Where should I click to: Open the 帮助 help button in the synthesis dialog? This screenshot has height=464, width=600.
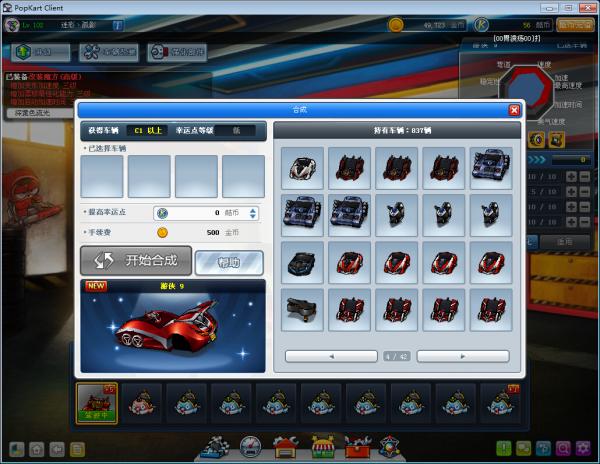(x=229, y=262)
